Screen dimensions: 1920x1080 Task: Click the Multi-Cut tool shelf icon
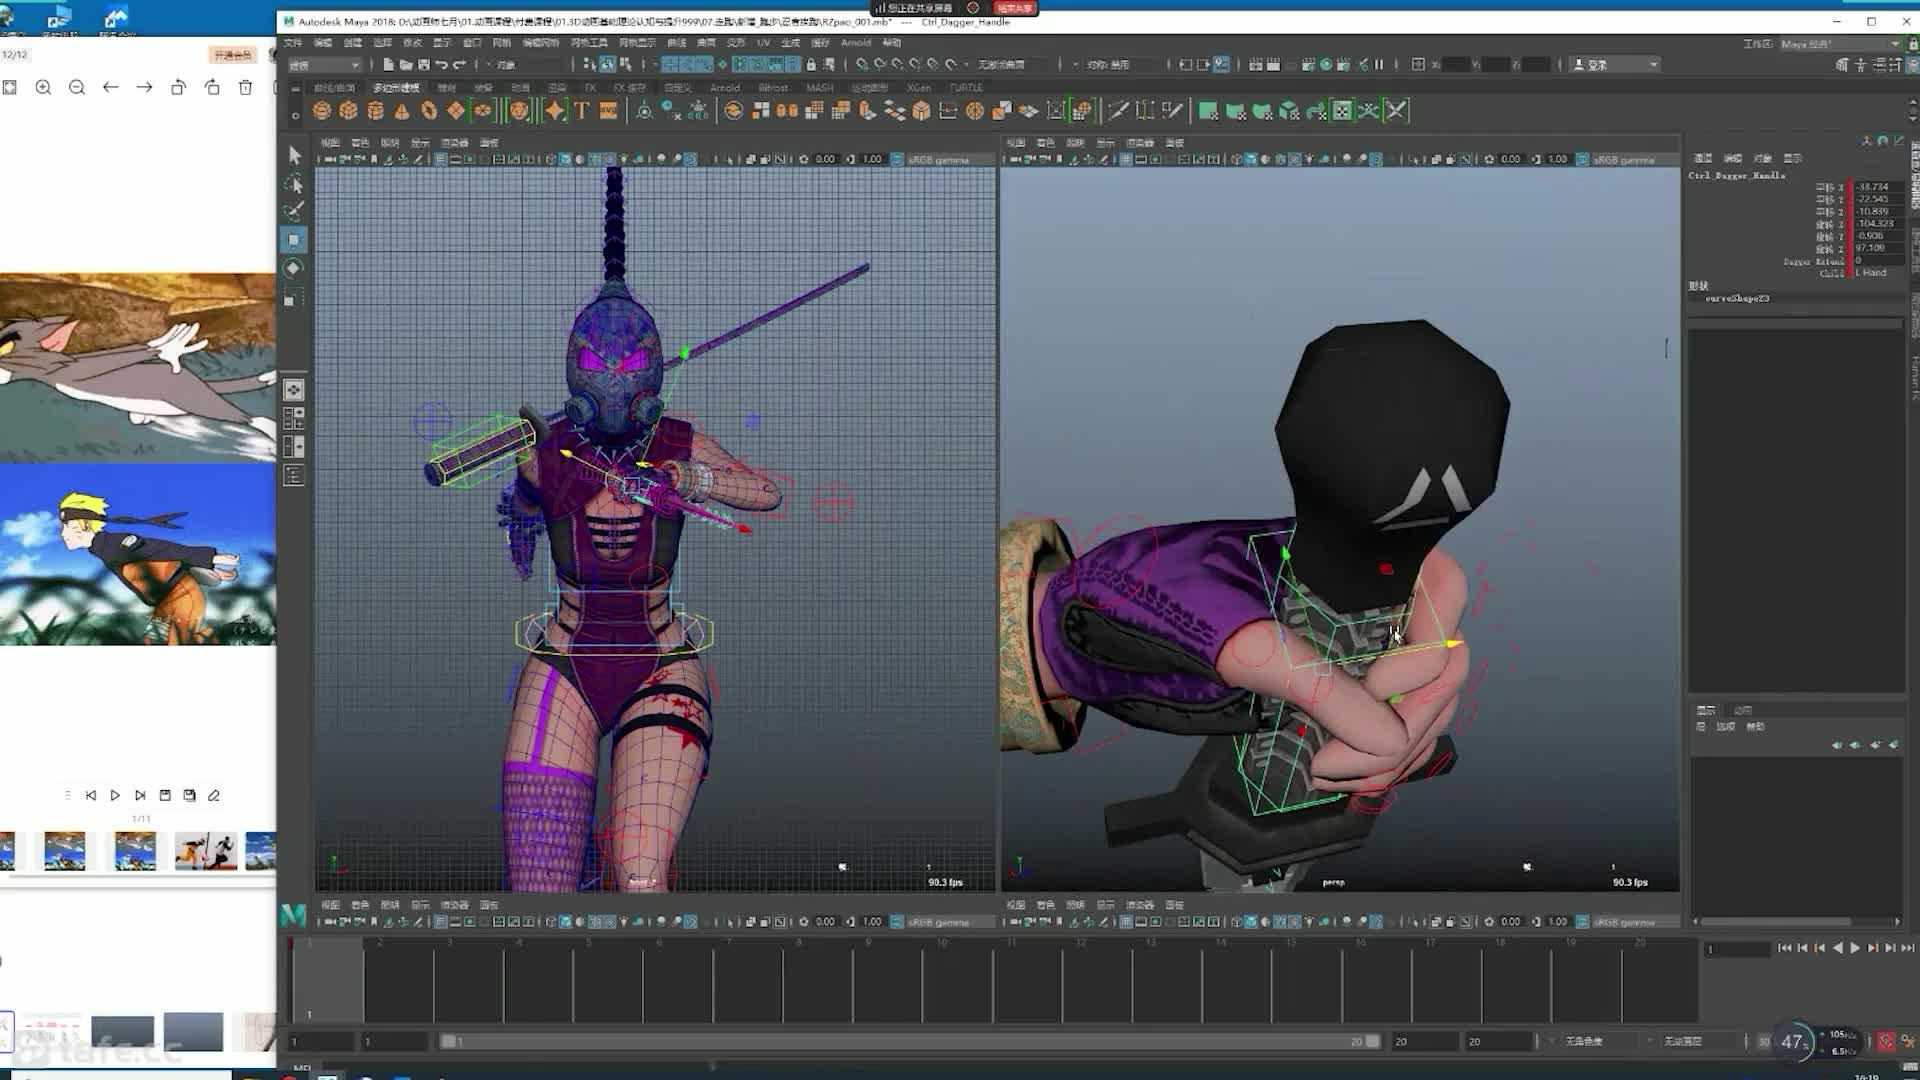1118,111
